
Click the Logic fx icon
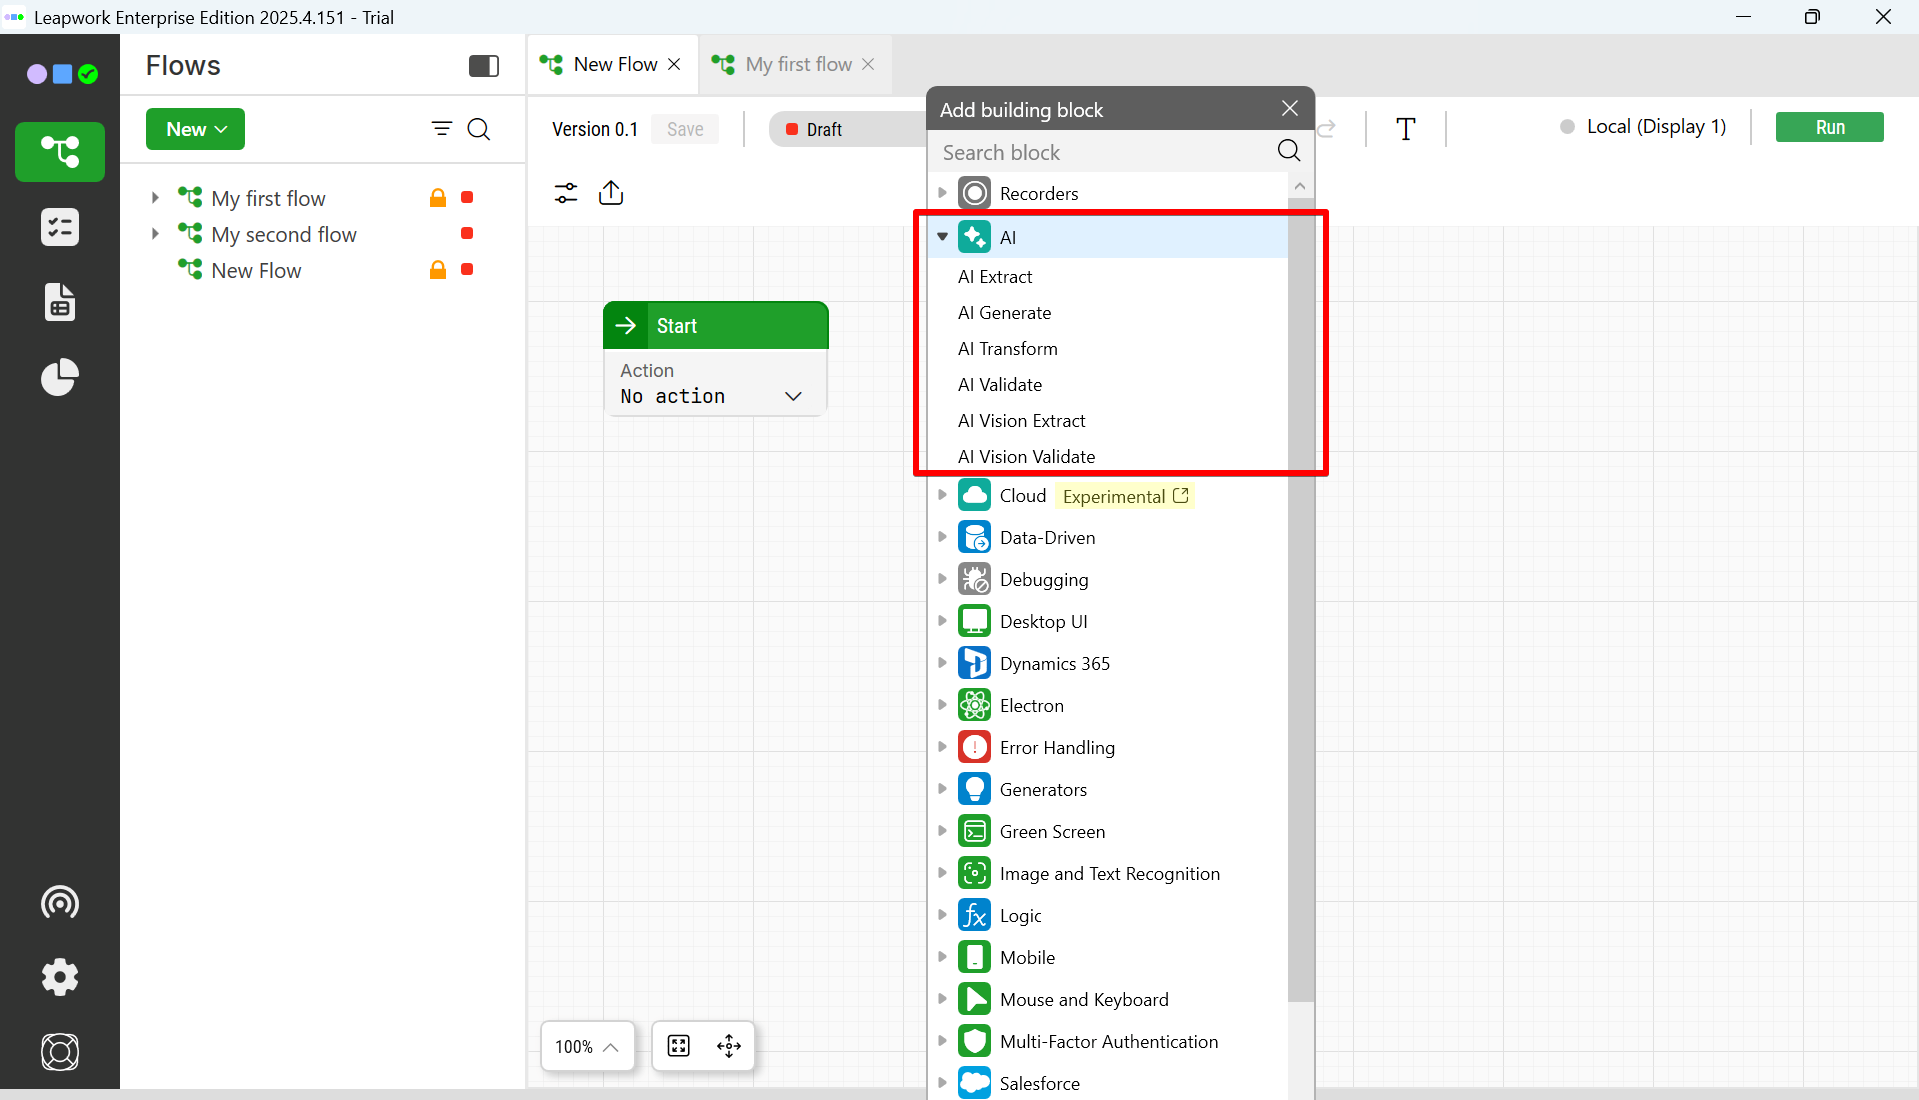[x=975, y=916]
